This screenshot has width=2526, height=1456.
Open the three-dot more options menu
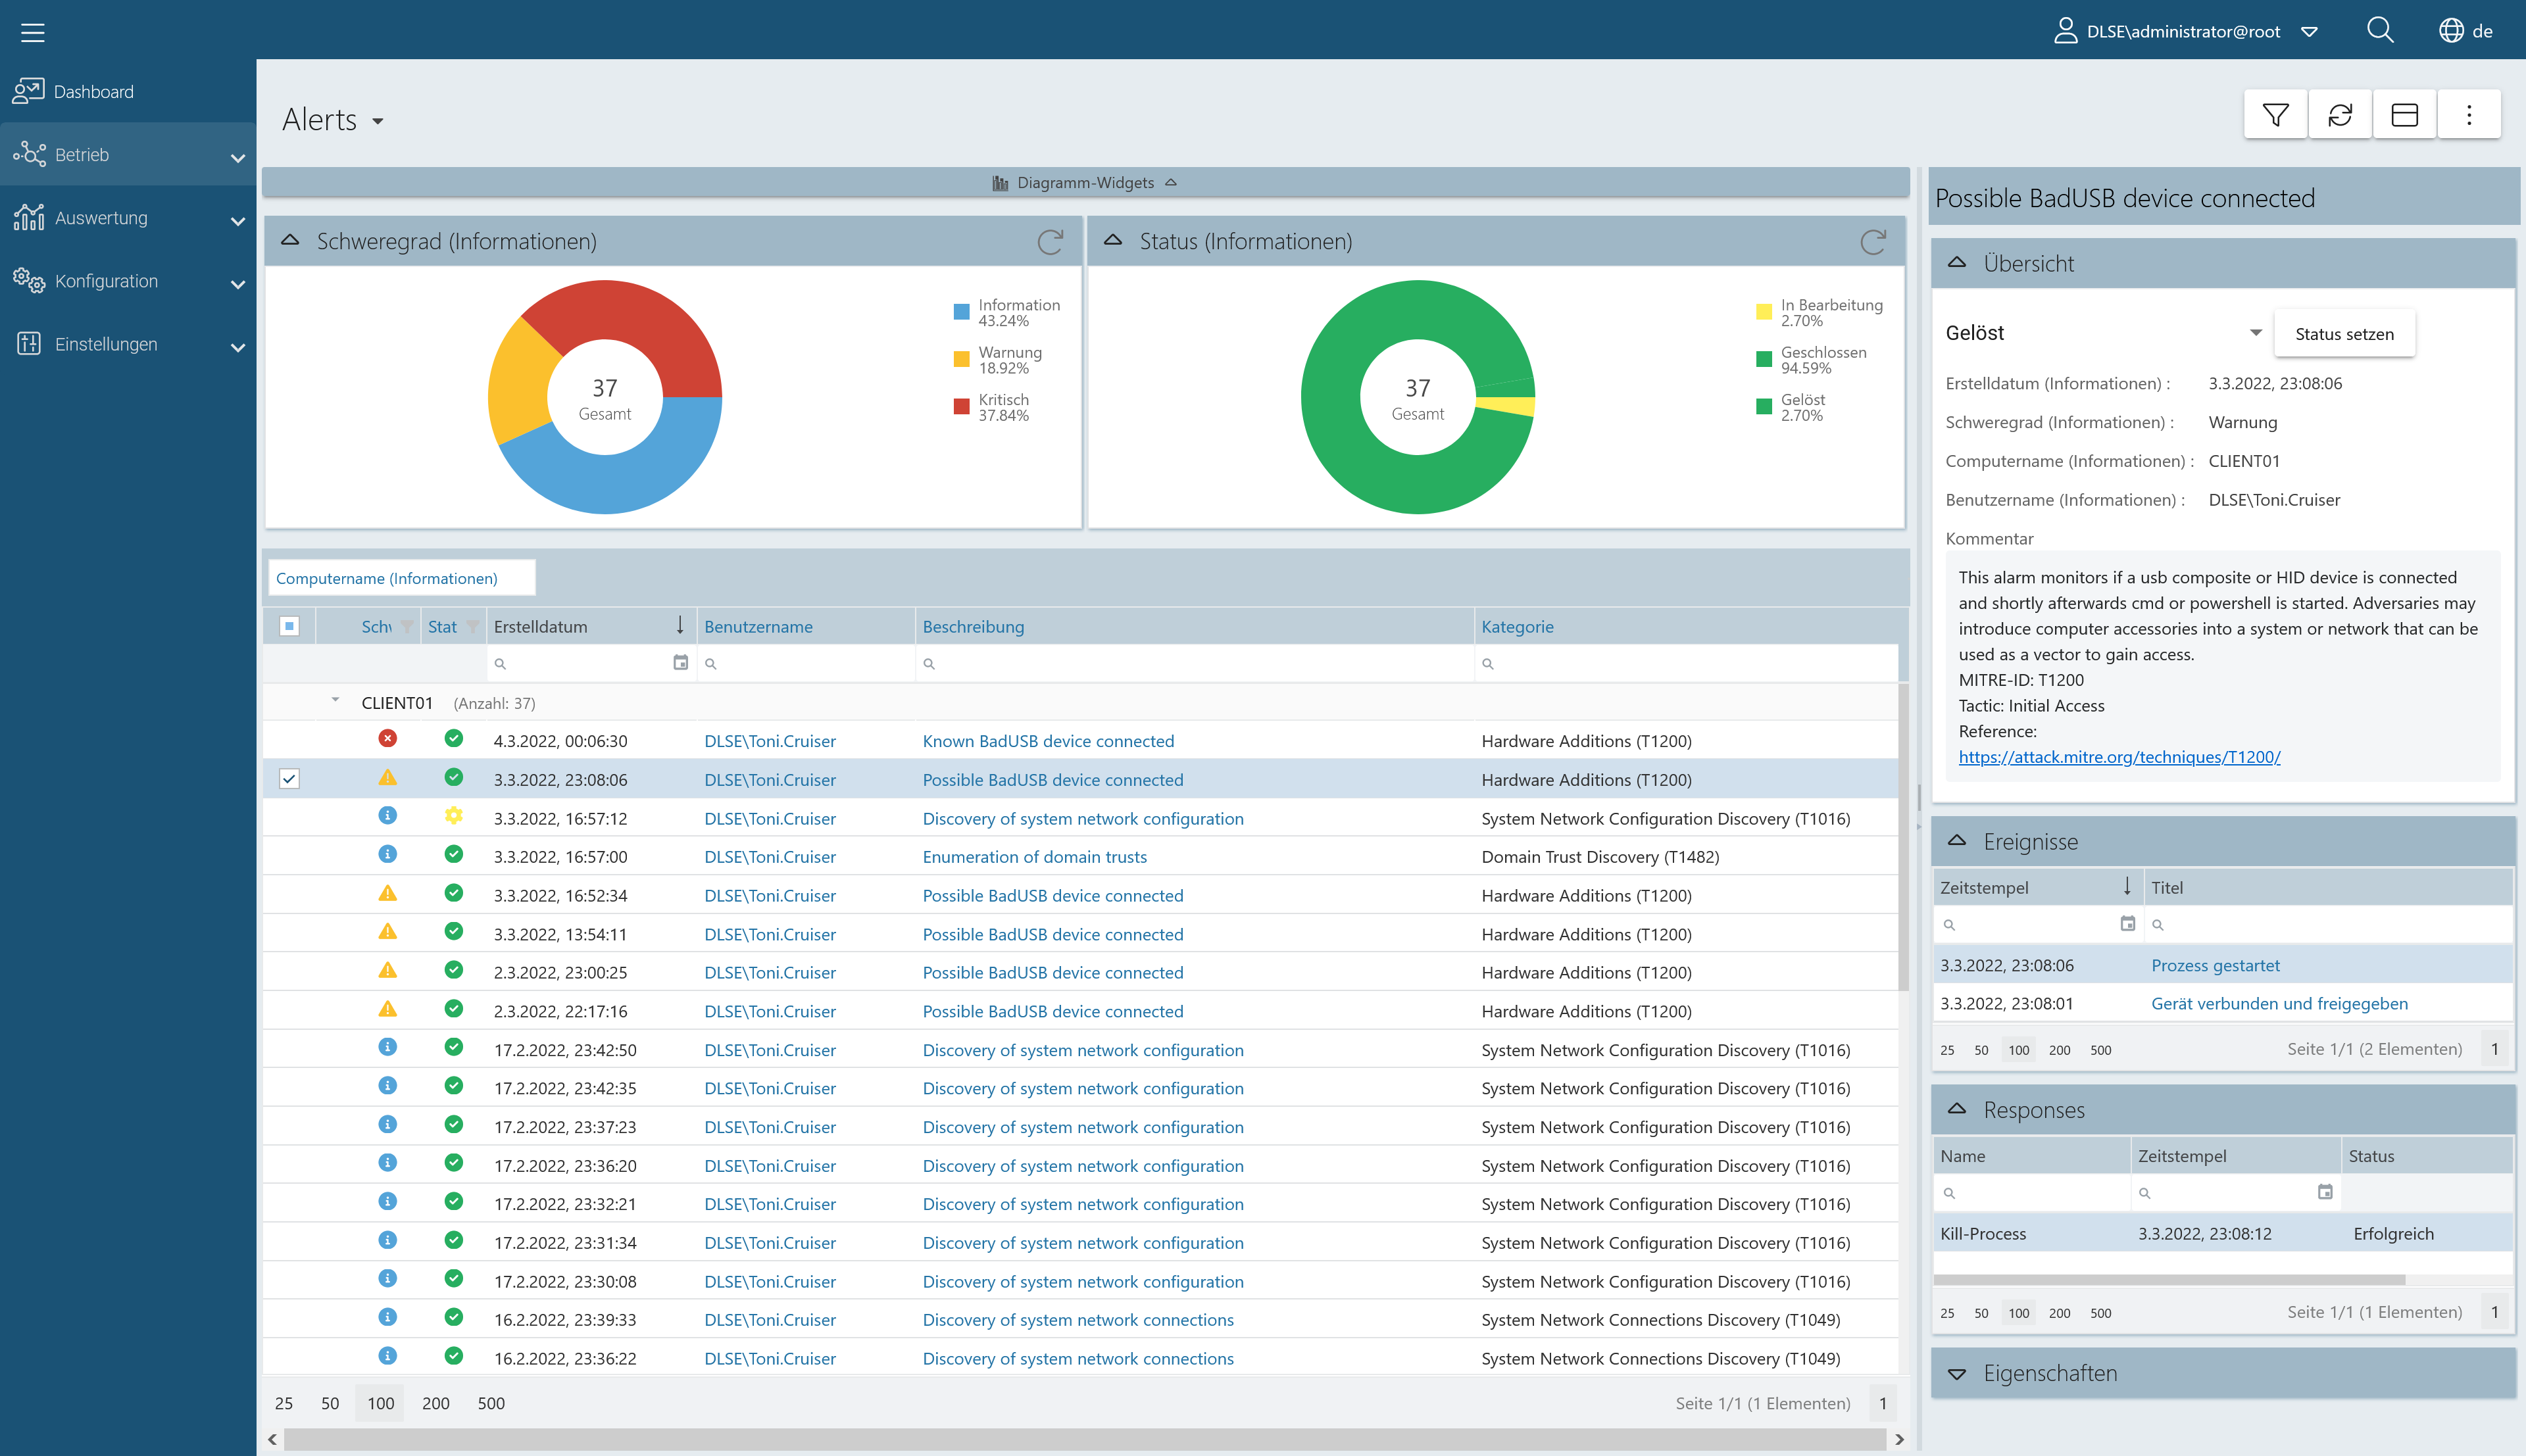tap(2469, 115)
